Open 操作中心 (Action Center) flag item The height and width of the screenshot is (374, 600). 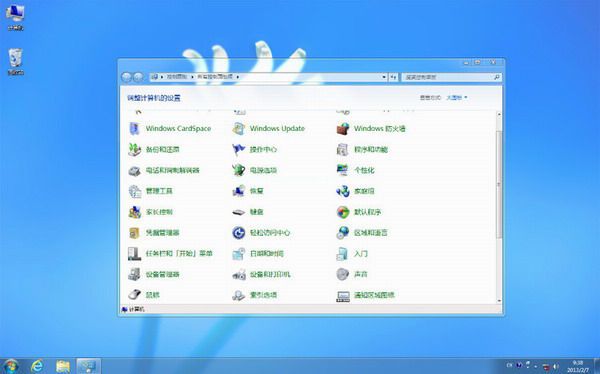254,149
